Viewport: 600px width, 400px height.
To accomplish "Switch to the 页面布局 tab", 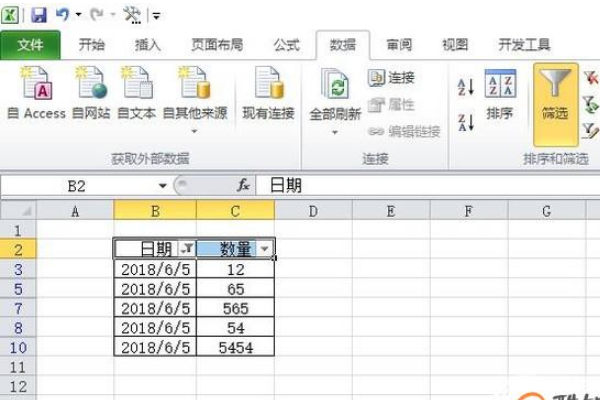I will point(217,45).
